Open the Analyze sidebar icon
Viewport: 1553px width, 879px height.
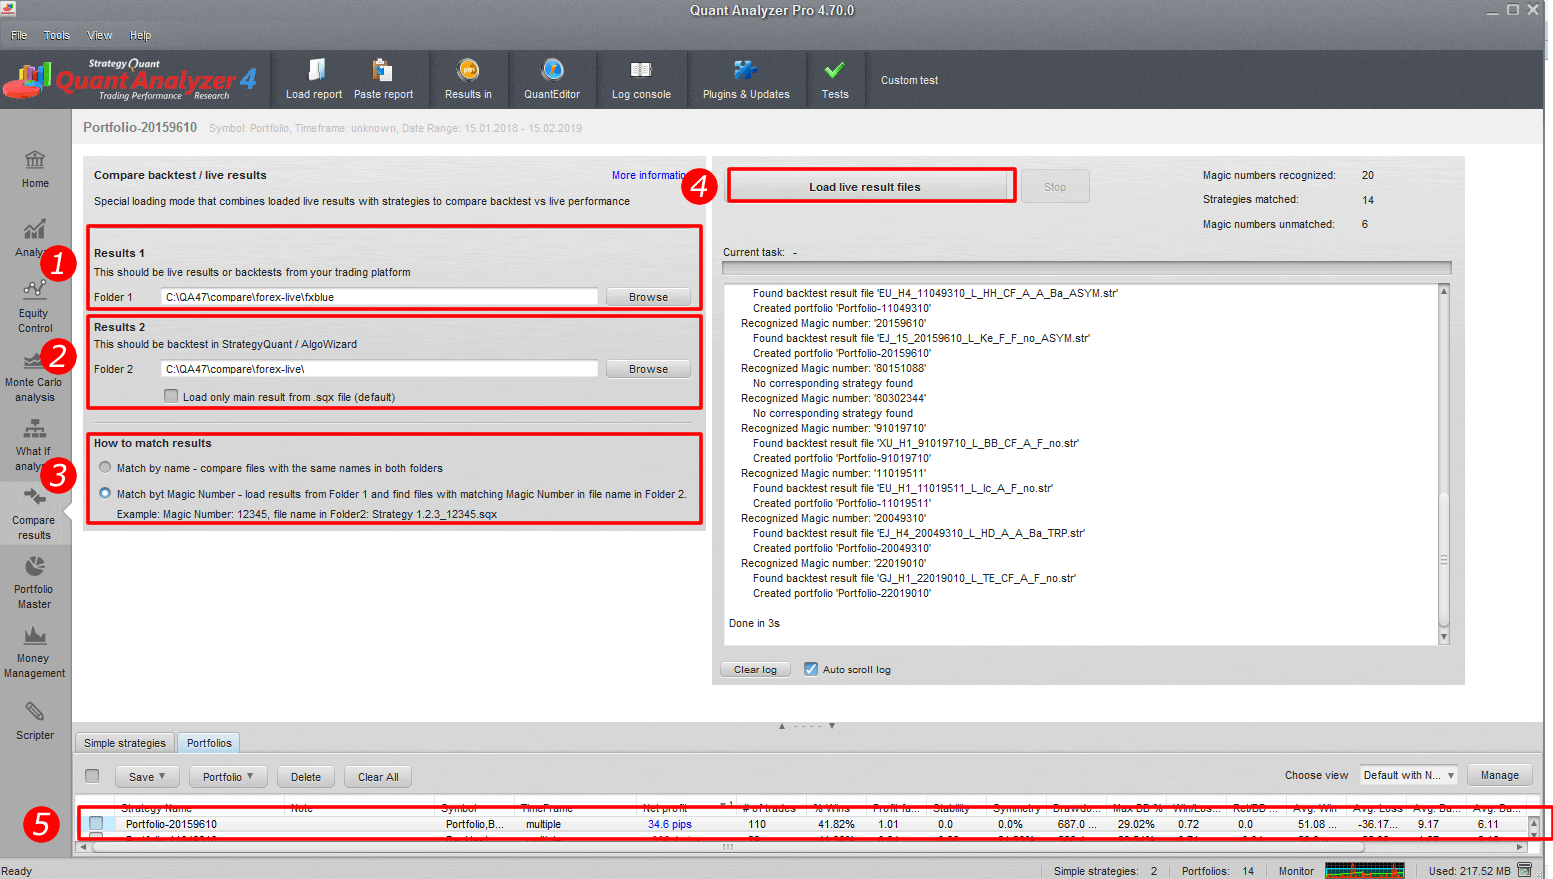click(x=34, y=238)
